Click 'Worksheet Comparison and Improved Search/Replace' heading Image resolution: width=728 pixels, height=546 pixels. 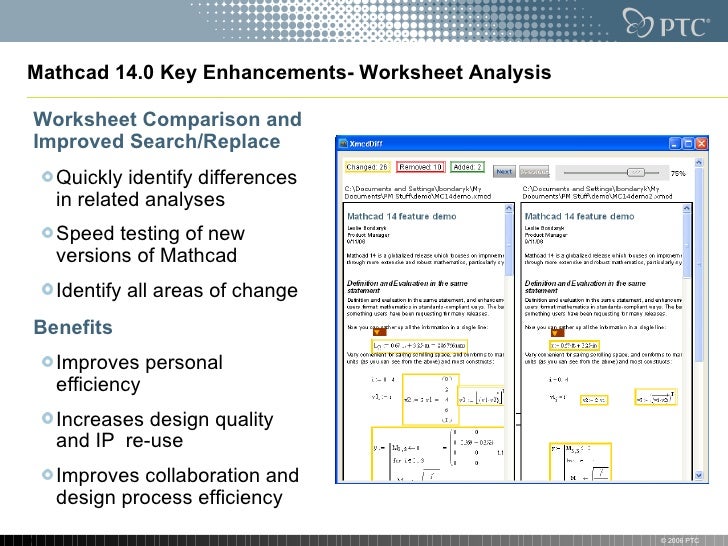(168, 130)
